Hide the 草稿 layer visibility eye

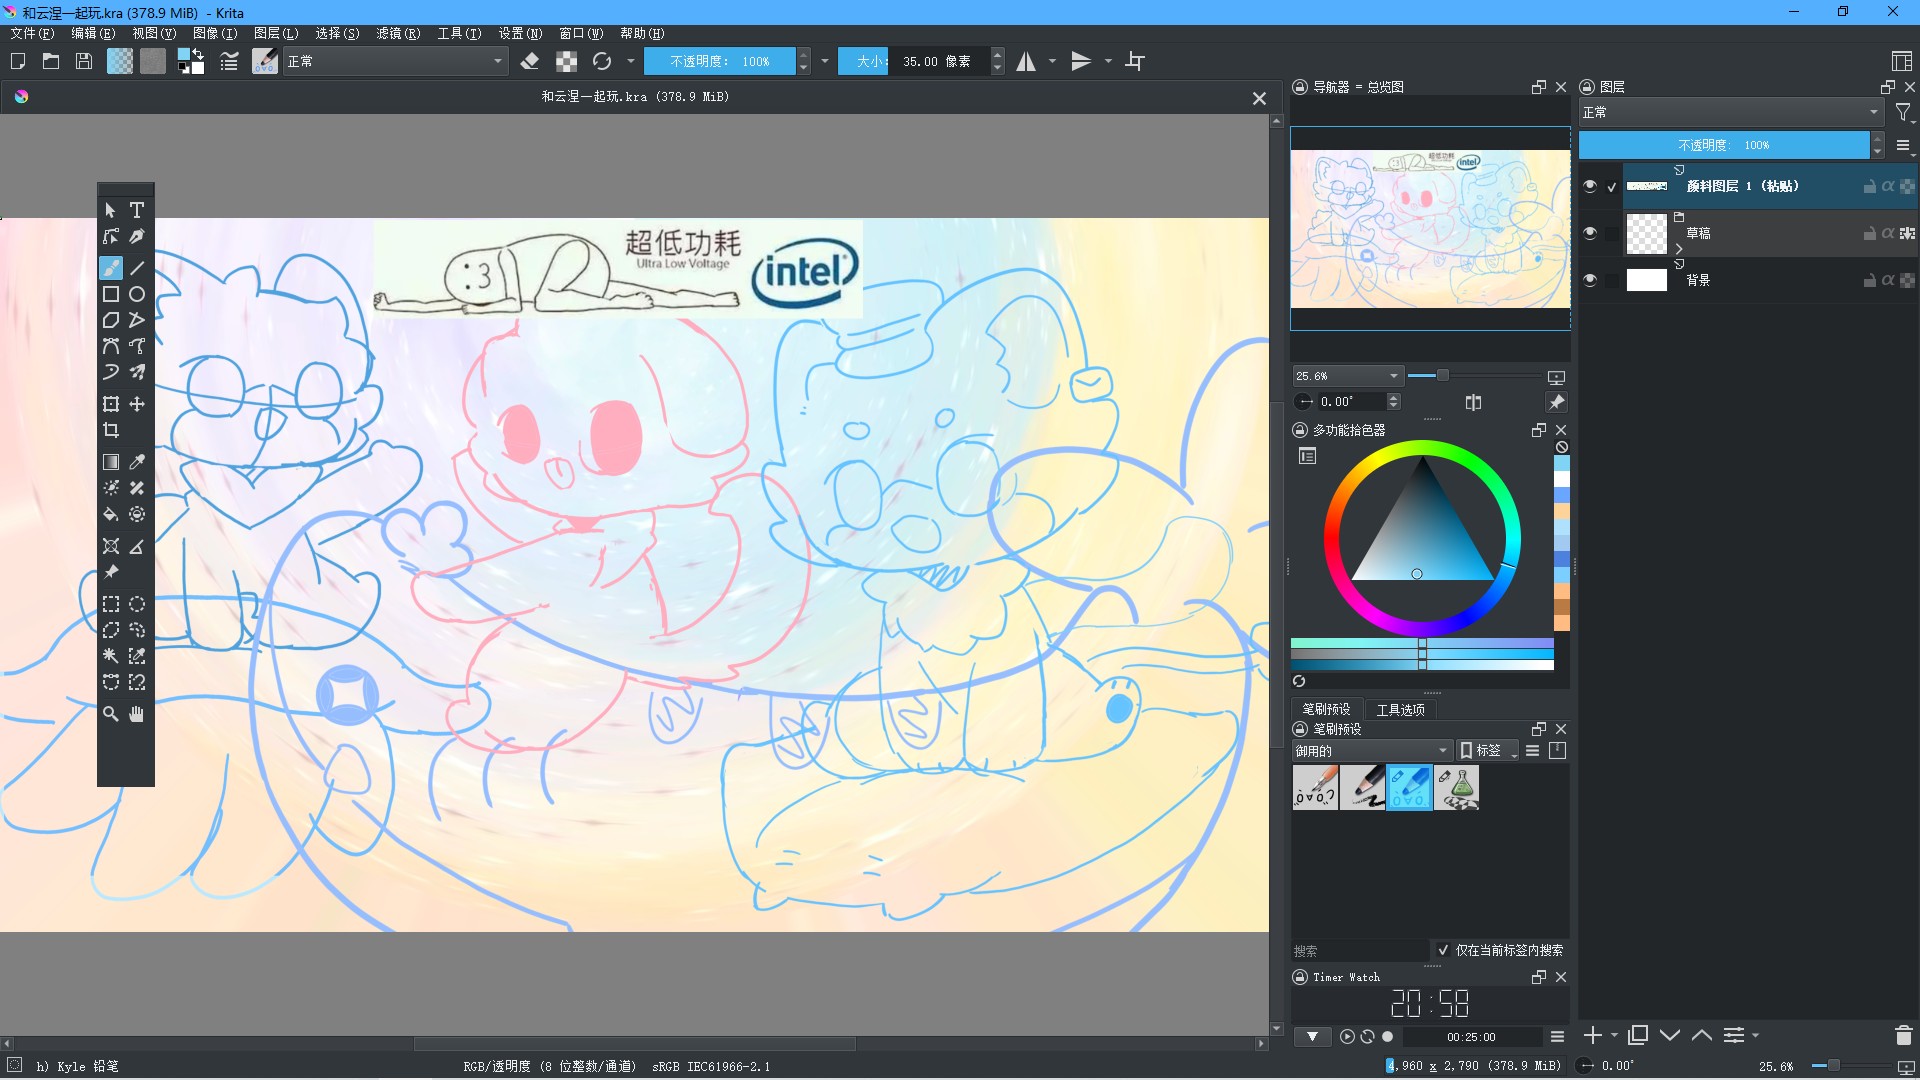(x=1590, y=233)
